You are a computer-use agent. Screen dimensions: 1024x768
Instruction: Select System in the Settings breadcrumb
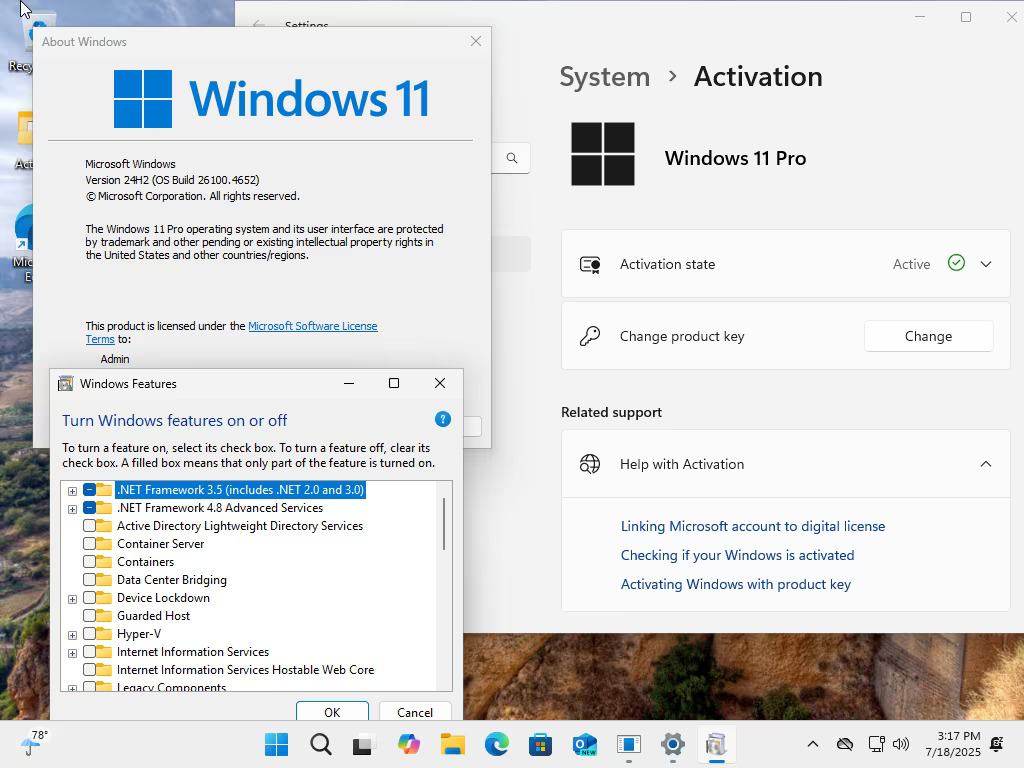605,77
